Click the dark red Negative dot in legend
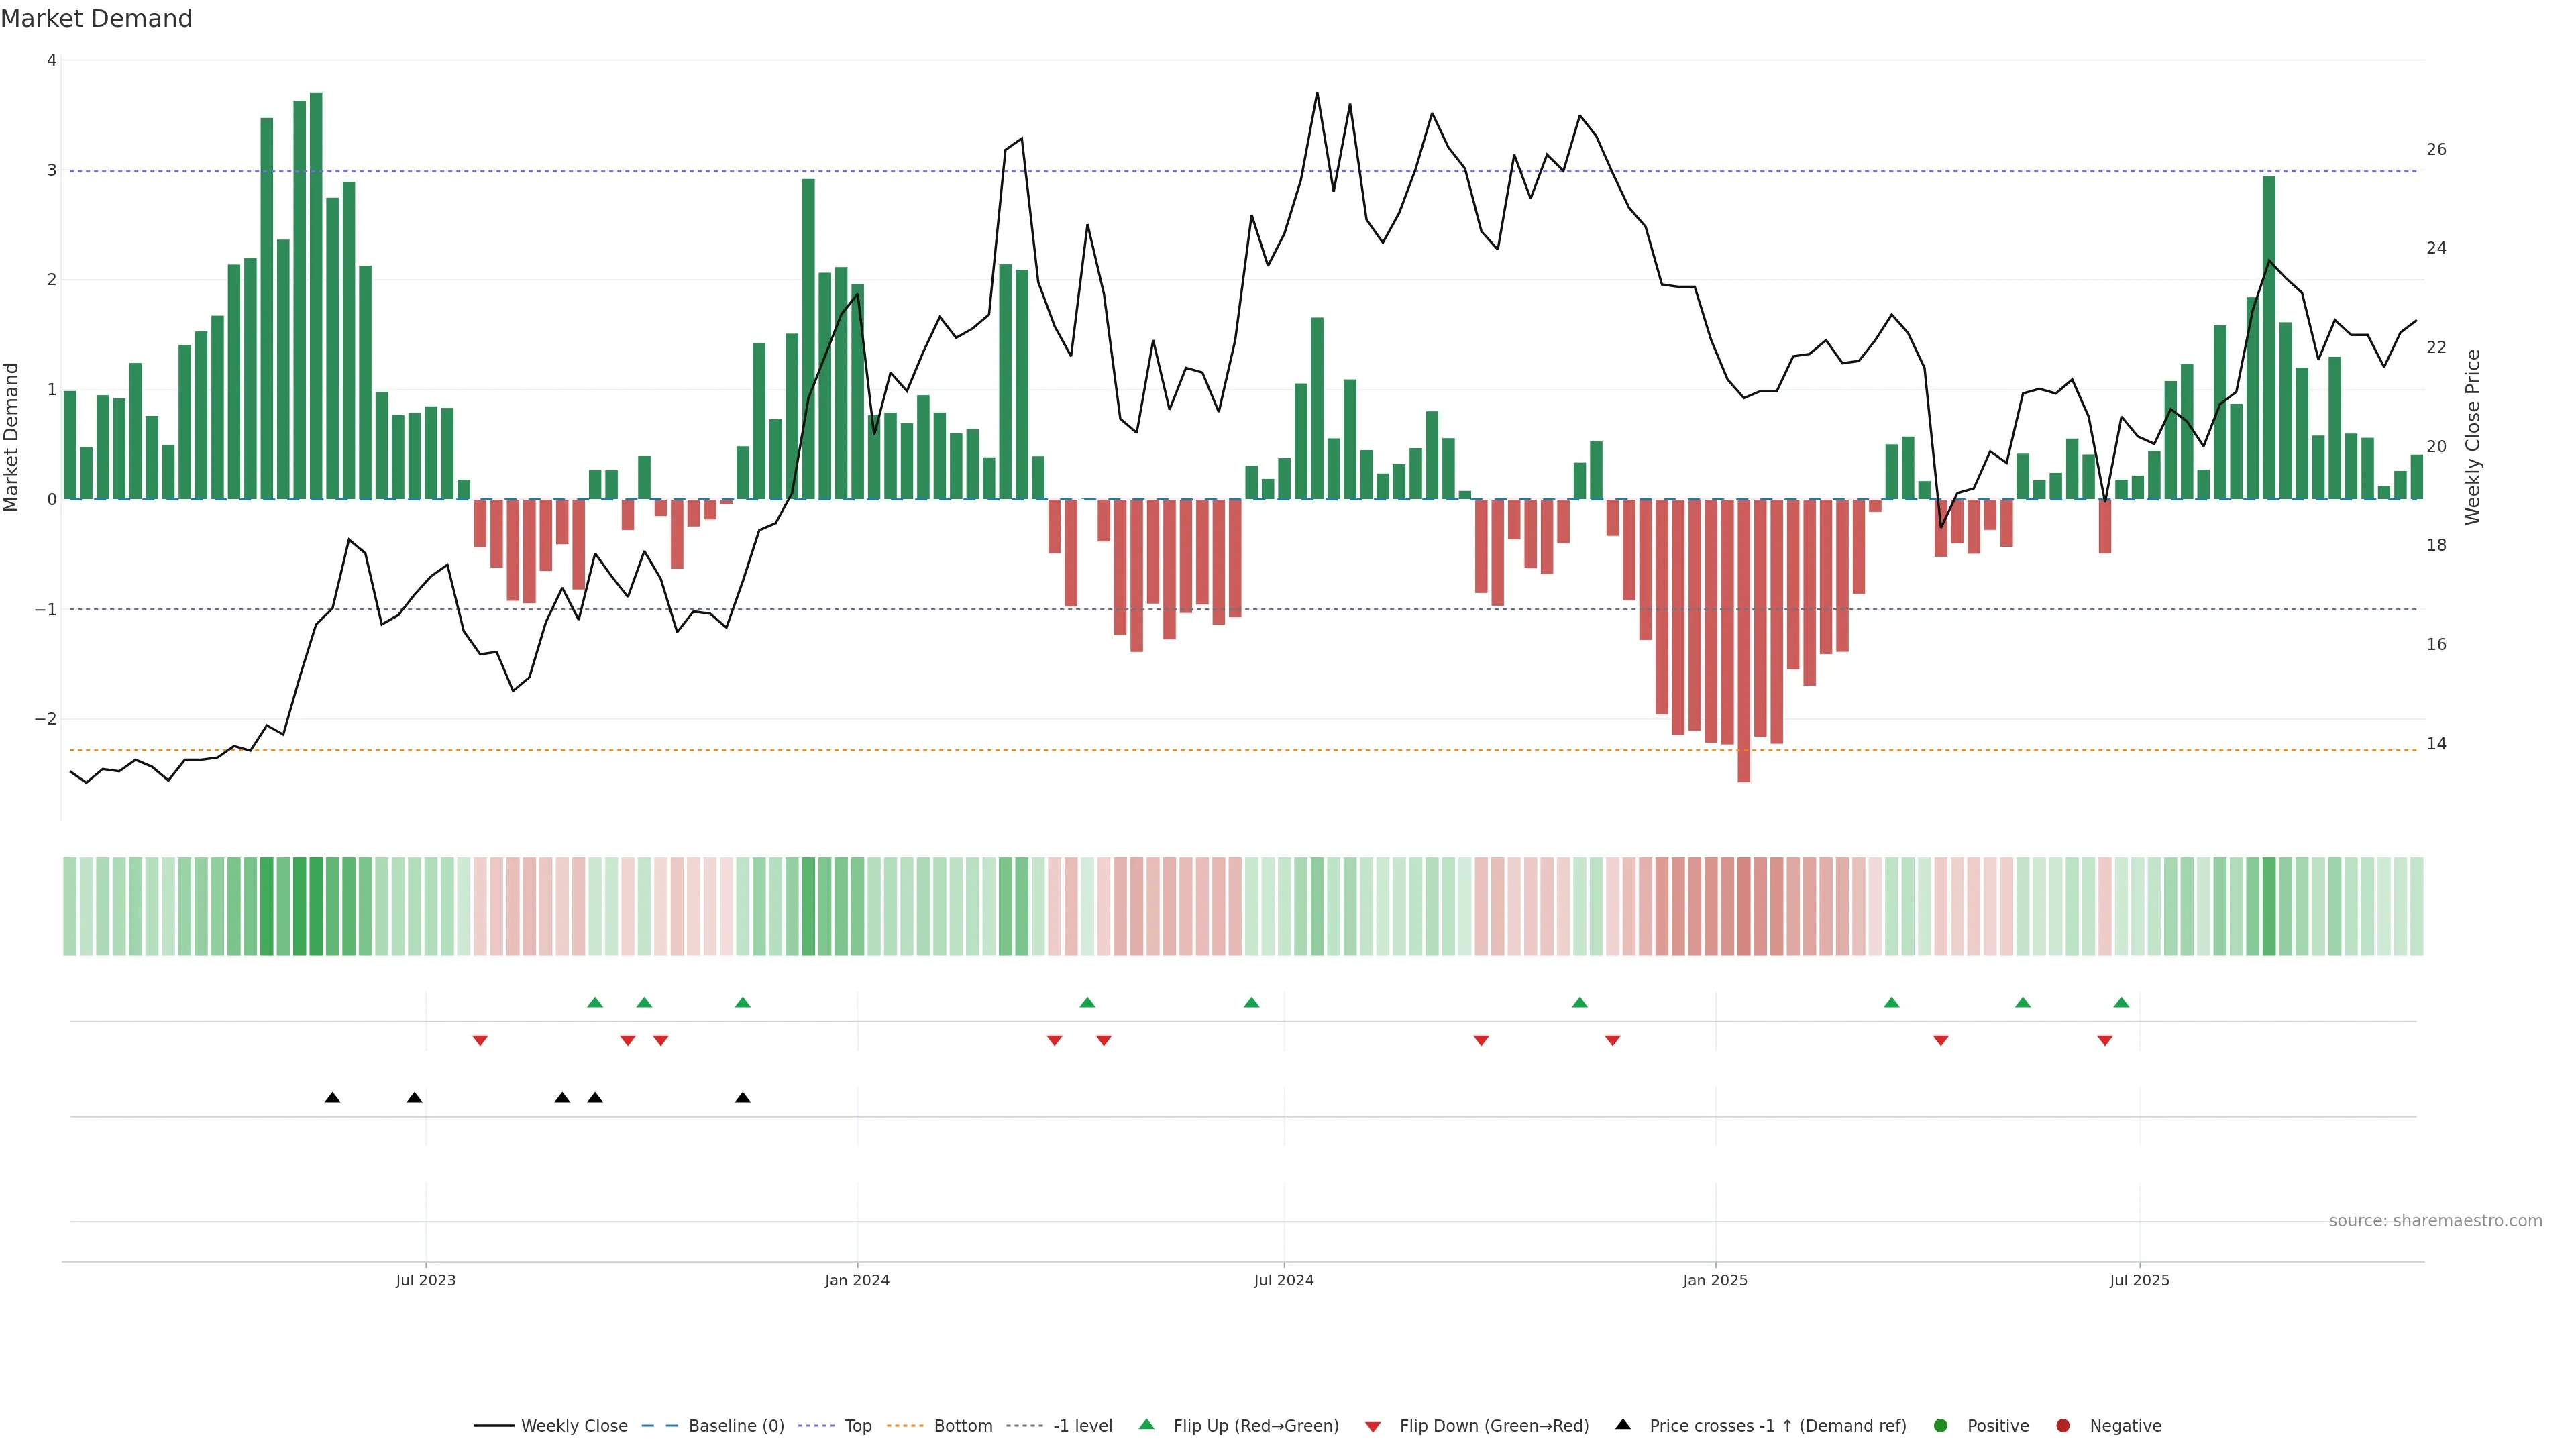Screen dimensions: 2576x1449 coord(2063,1425)
